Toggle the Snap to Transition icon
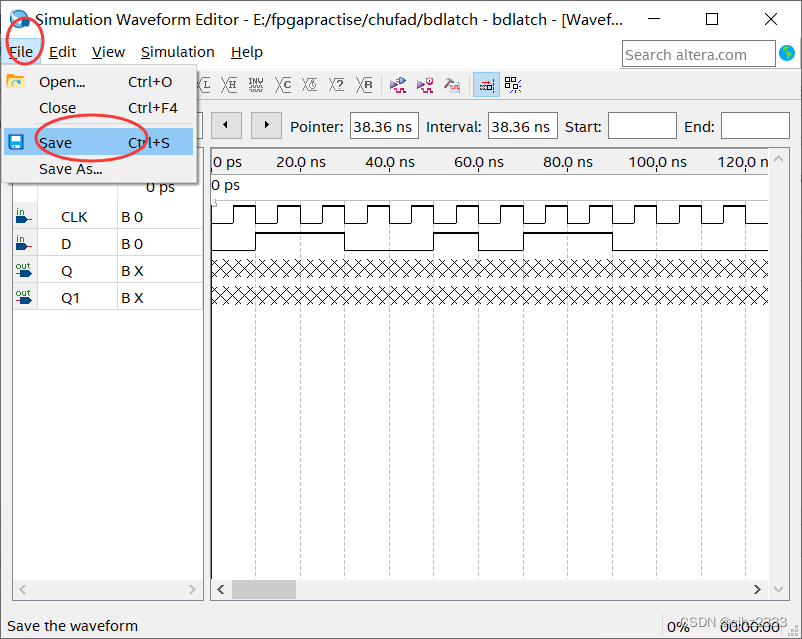802x639 pixels. [x=486, y=85]
